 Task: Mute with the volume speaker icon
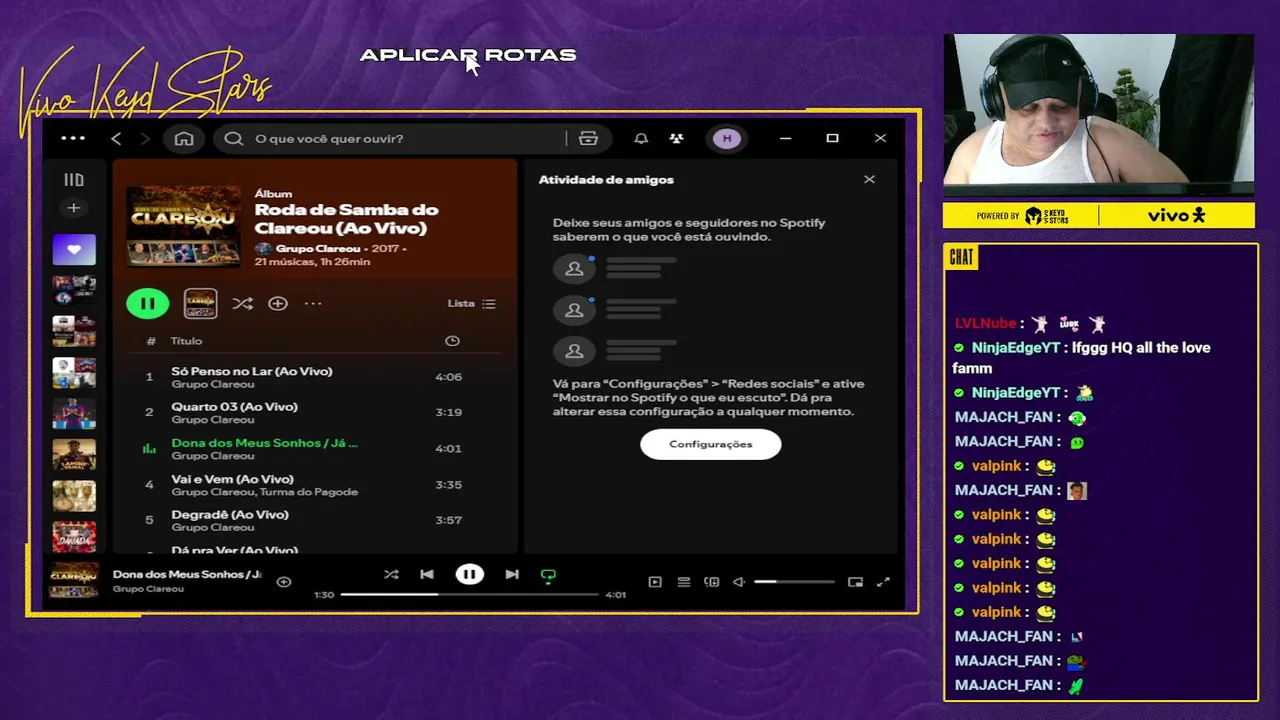click(739, 582)
